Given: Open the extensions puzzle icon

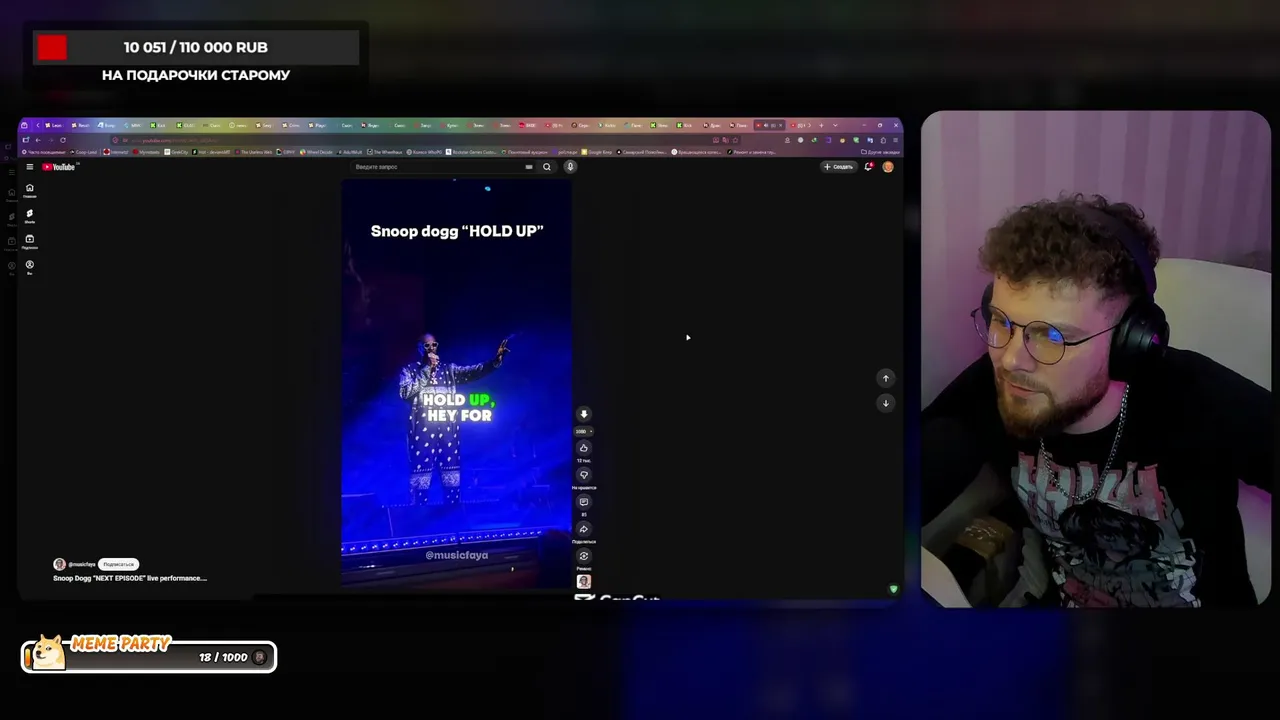Looking at the screenshot, I should (883, 140).
